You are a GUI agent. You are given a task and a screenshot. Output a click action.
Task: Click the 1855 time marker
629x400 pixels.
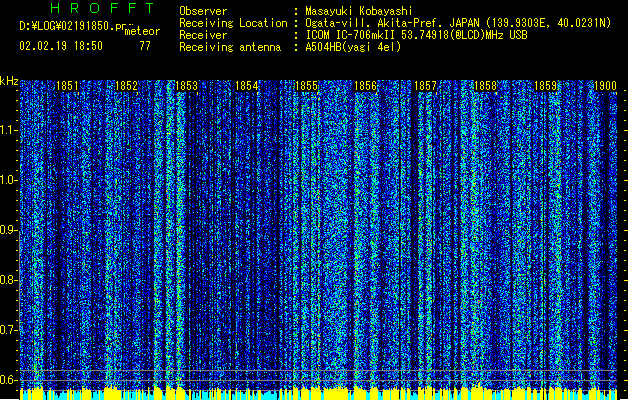306,86
